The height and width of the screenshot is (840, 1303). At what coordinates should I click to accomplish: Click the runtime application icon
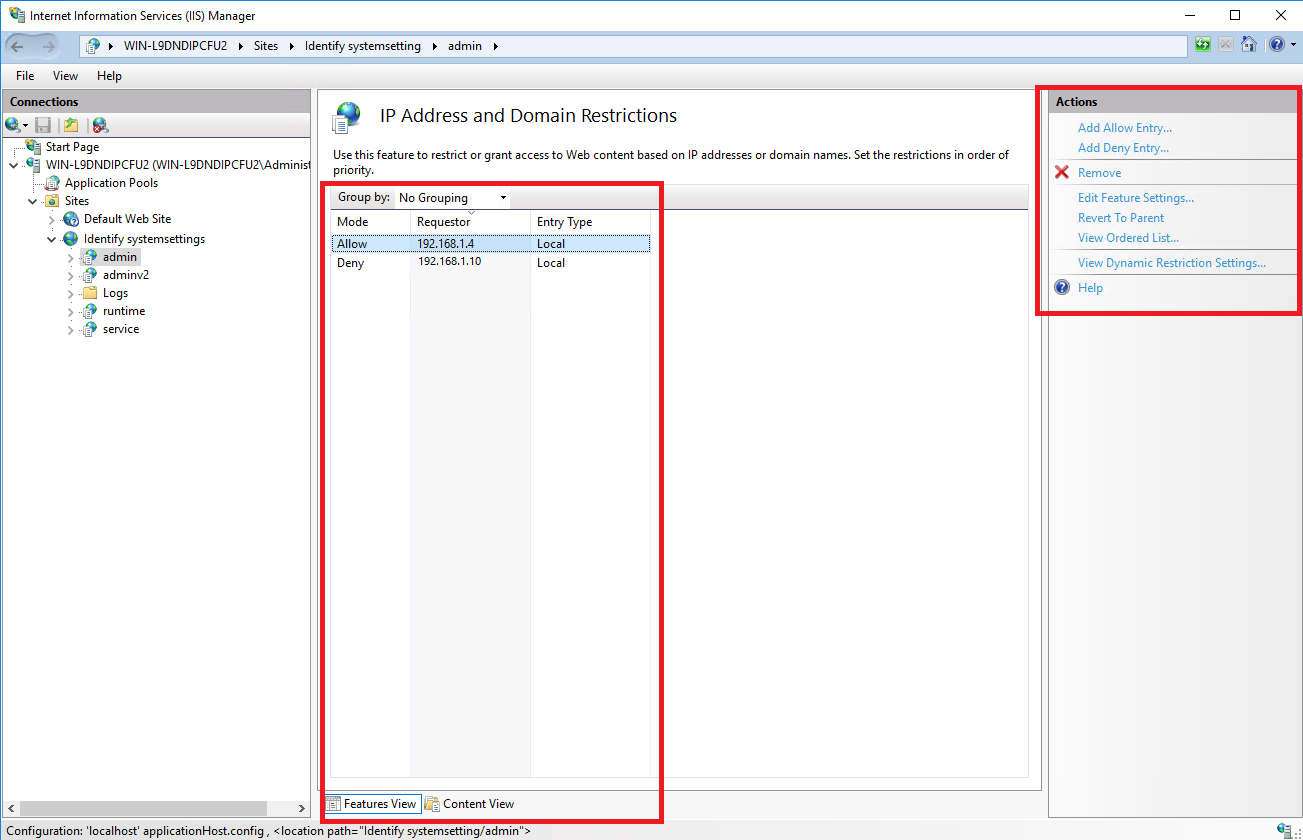point(91,311)
